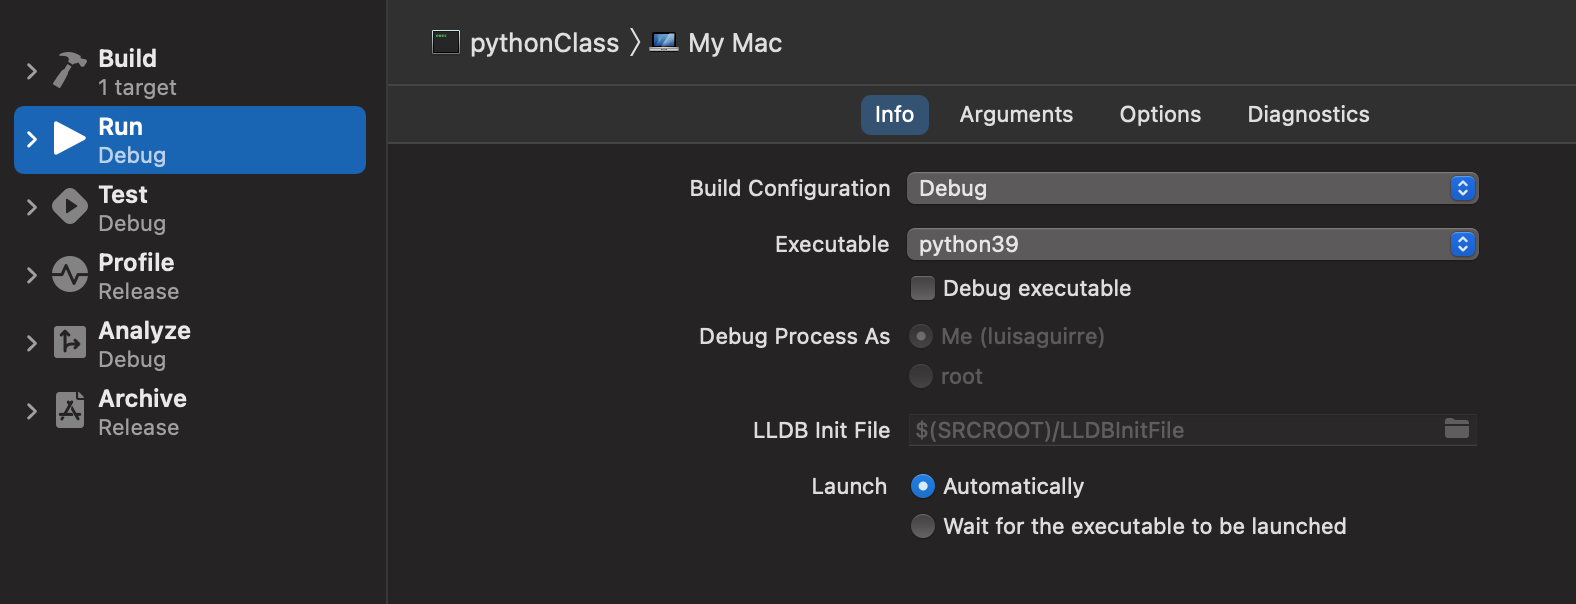Click the LLDB Init File text field
Viewport: 1576px width, 604px height.
pos(1170,430)
